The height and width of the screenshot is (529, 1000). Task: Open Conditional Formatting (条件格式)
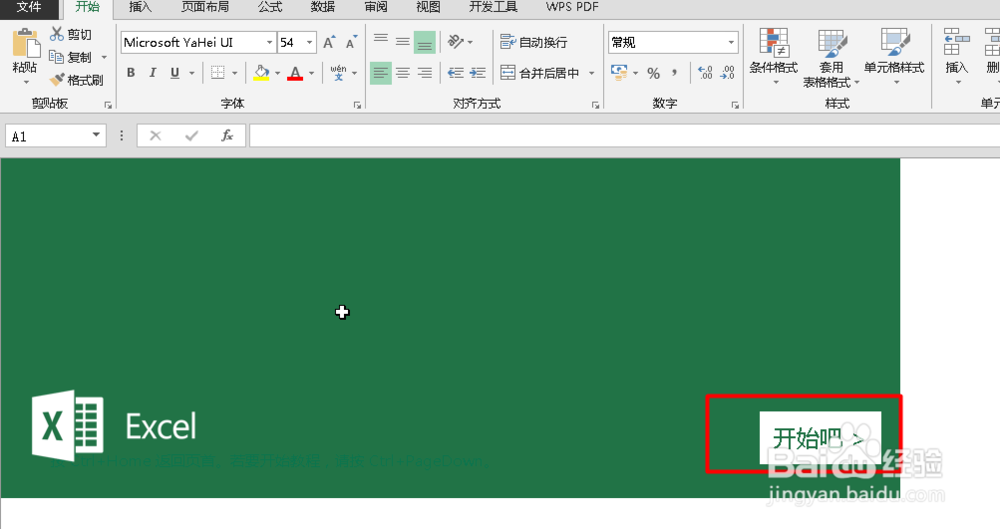coord(774,56)
